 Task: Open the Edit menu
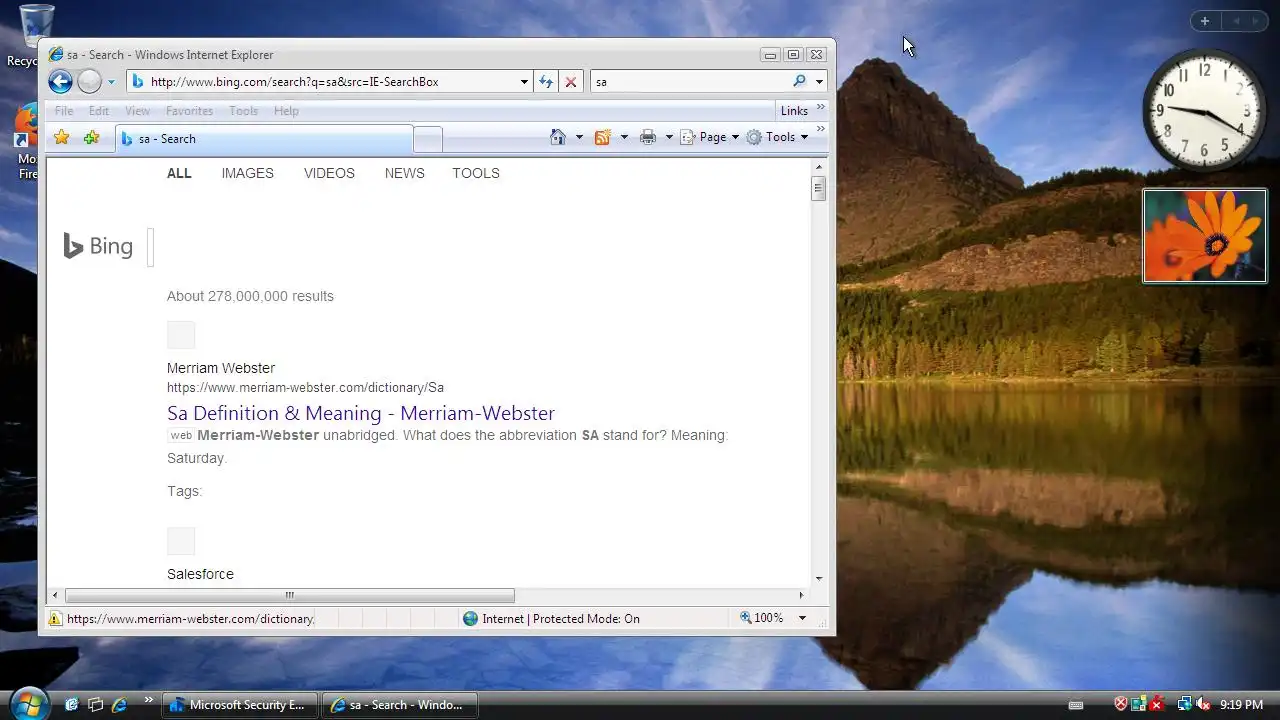[x=98, y=111]
